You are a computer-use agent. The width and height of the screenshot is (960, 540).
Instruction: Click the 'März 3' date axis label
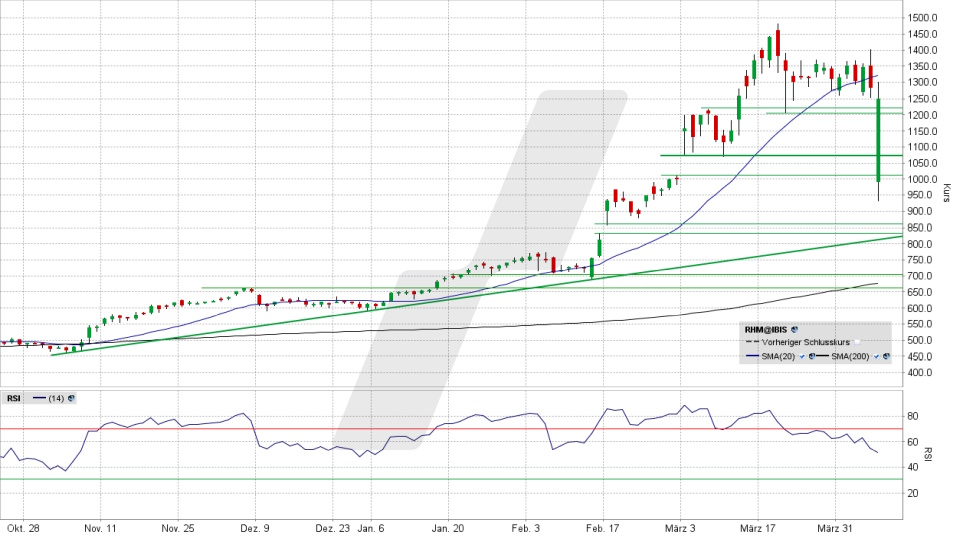coord(680,528)
